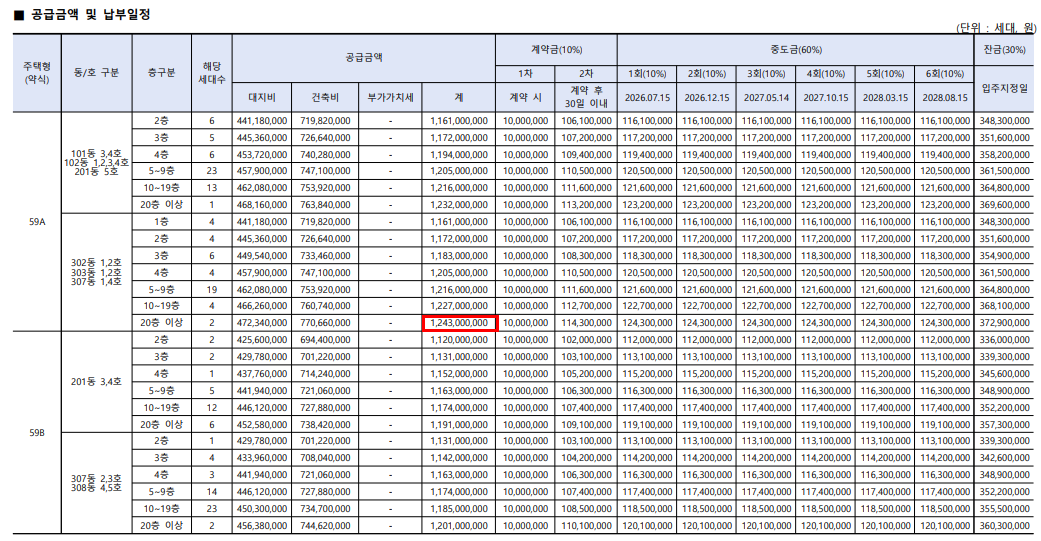The image size is (1041, 541).
Task: Select the '해당 세대수' column header
Action: tap(212, 73)
